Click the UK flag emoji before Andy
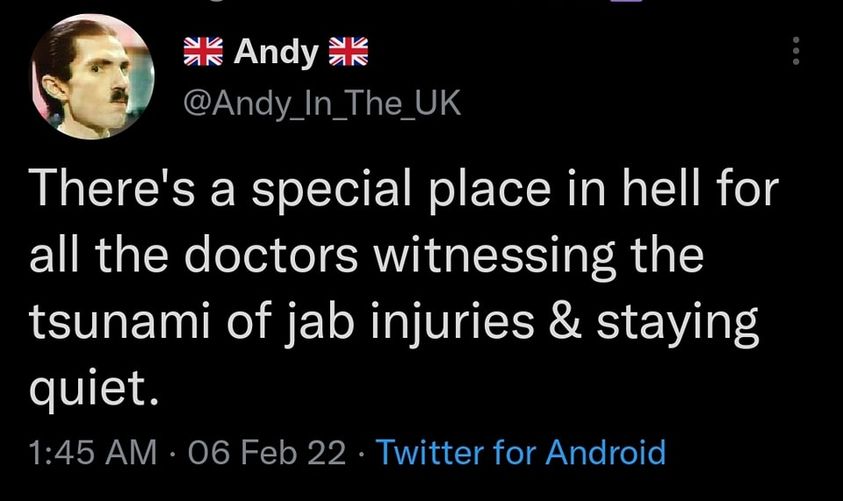Screen dimensions: 843x501 pos(203,53)
